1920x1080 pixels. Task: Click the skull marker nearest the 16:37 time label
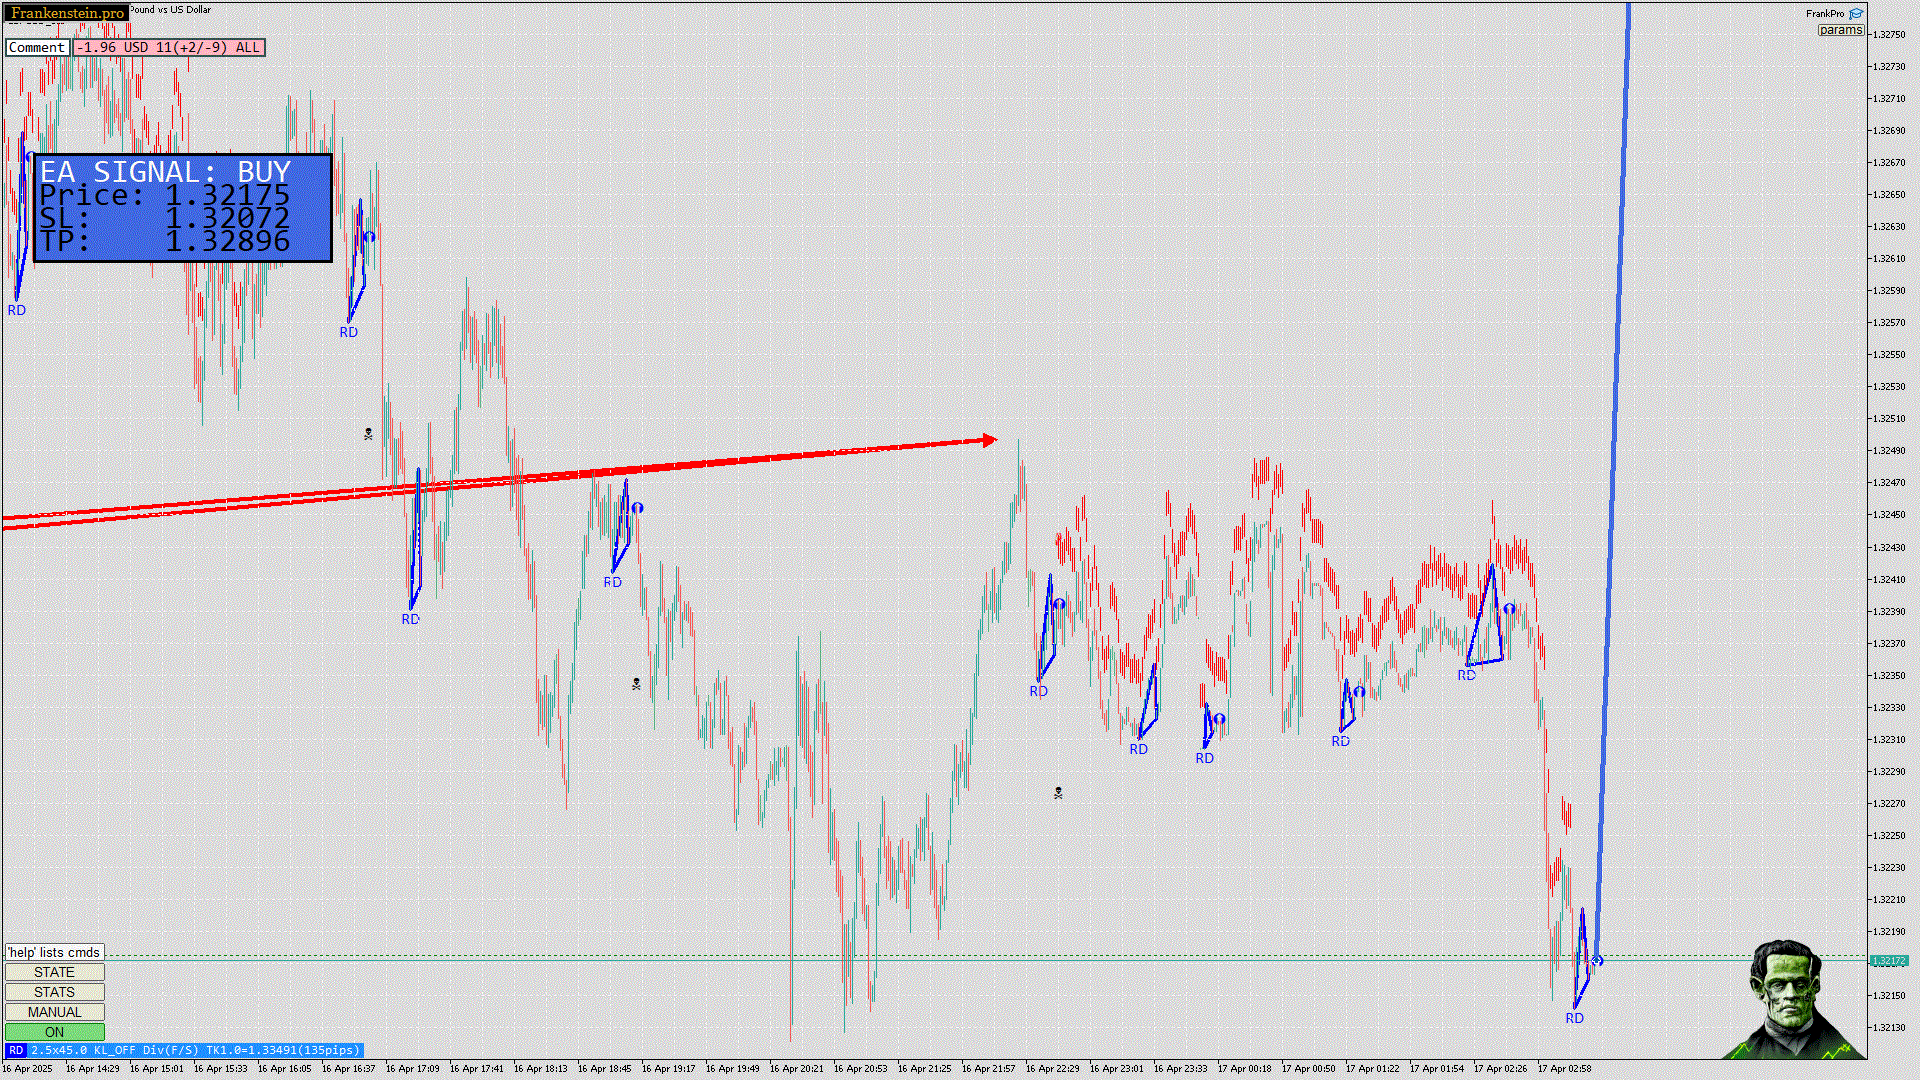pyautogui.click(x=368, y=434)
